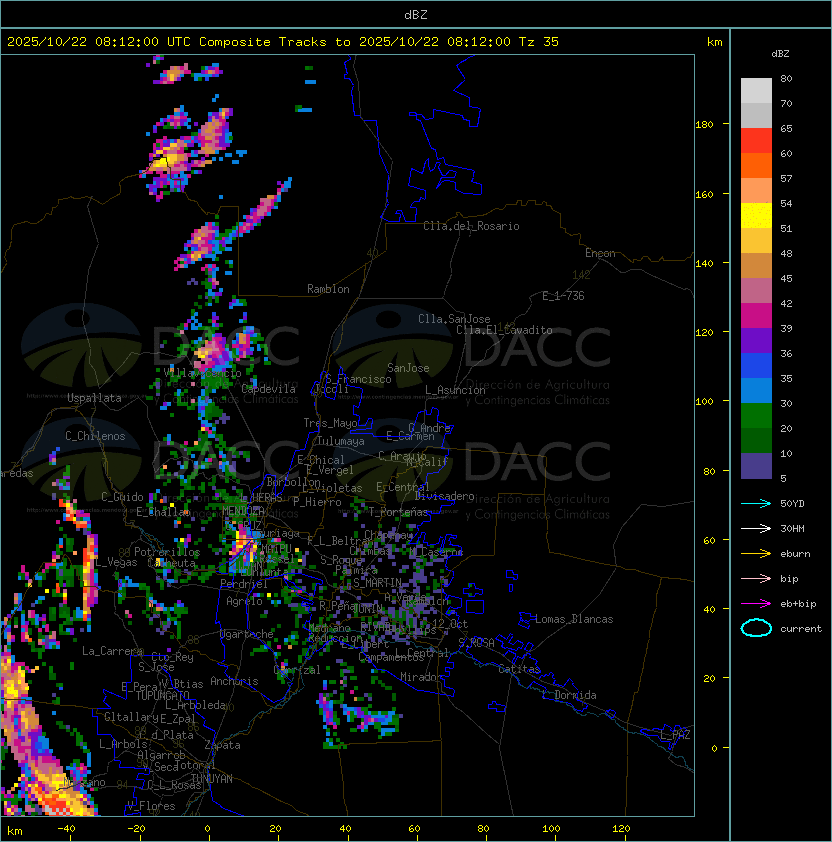Click the L_Vegas map label
The width and height of the screenshot is (832, 842).
(x=116, y=562)
